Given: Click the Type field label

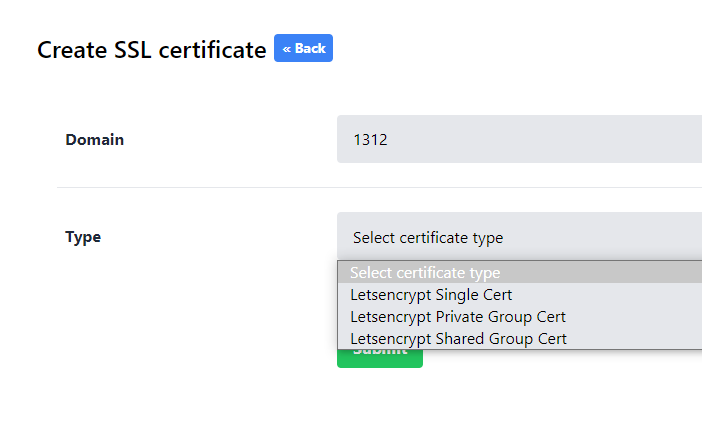Looking at the screenshot, I should coord(83,237).
